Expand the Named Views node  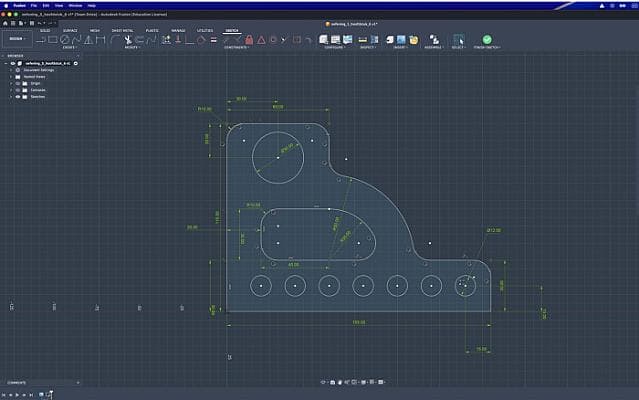click(x=11, y=77)
